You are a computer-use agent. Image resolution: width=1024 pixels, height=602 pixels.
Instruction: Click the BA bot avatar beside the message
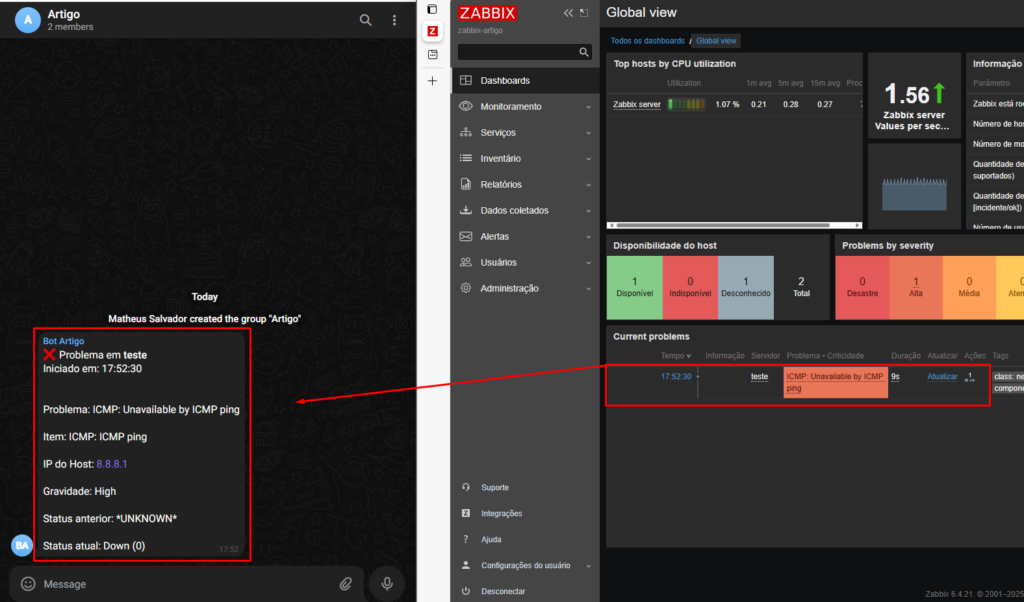(x=22, y=545)
